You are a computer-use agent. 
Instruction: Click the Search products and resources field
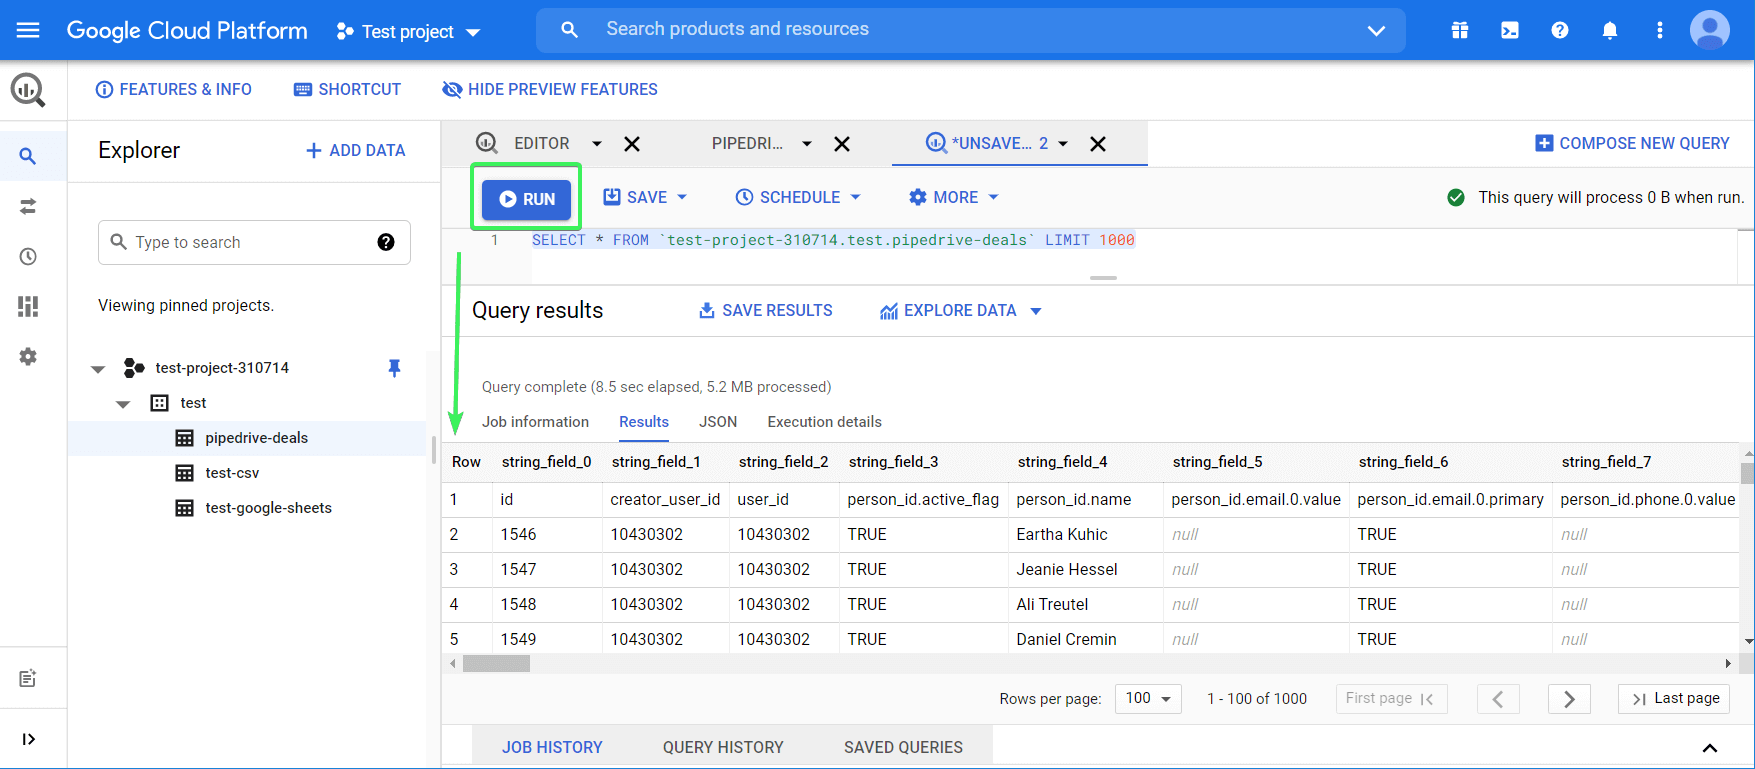click(x=970, y=30)
